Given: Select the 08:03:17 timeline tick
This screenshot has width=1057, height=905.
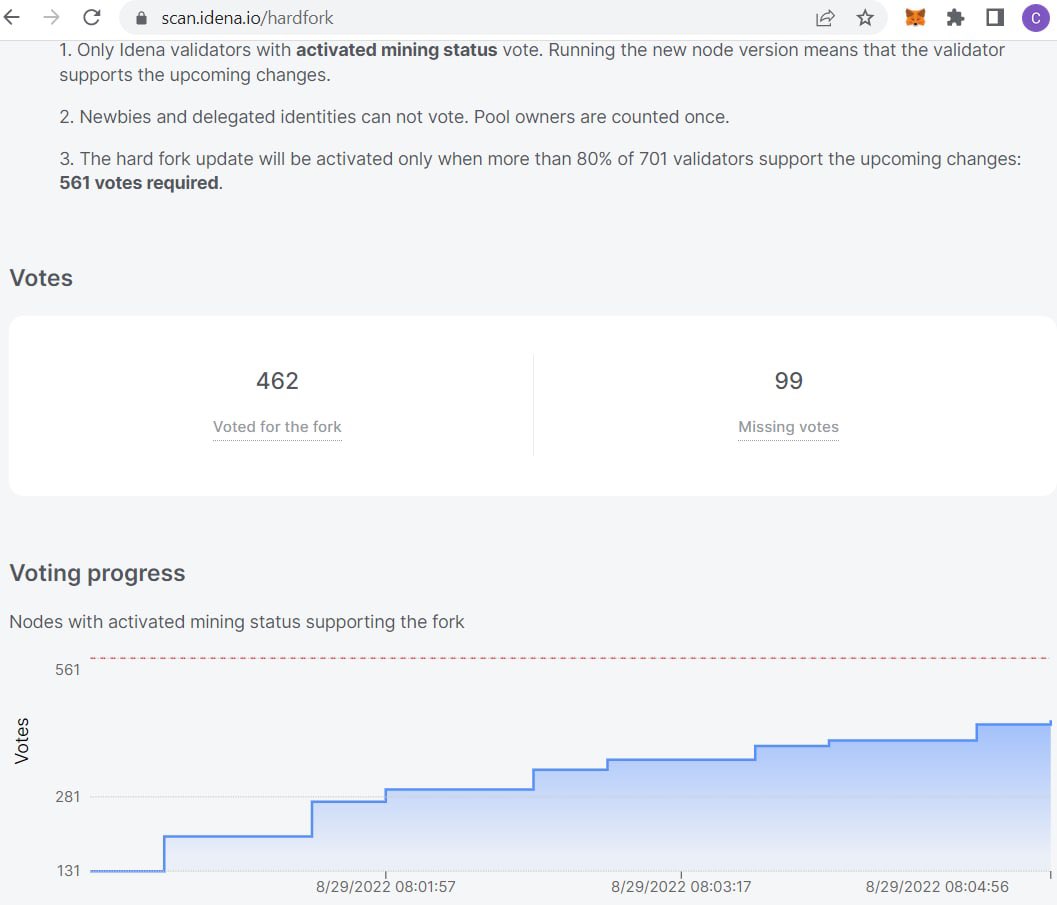Looking at the screenshot, I should [x=680, y=886].
